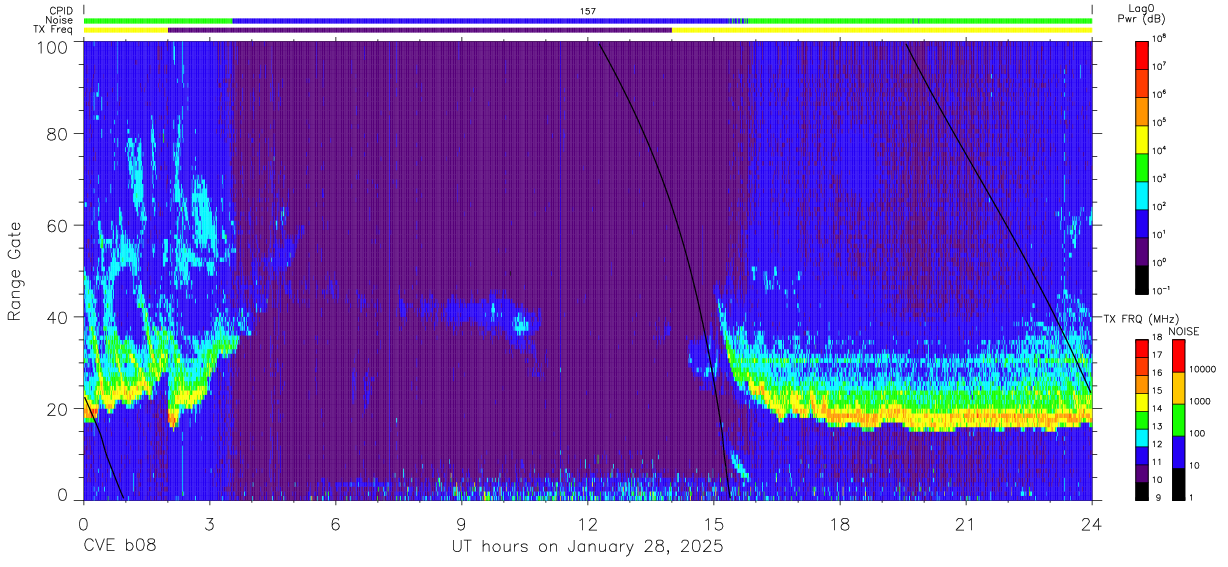Click the black bottom segment of Lag0 Pwr colorbar
The height and width of the screenshot is (567, 1228).
(x=1143, y=278)
